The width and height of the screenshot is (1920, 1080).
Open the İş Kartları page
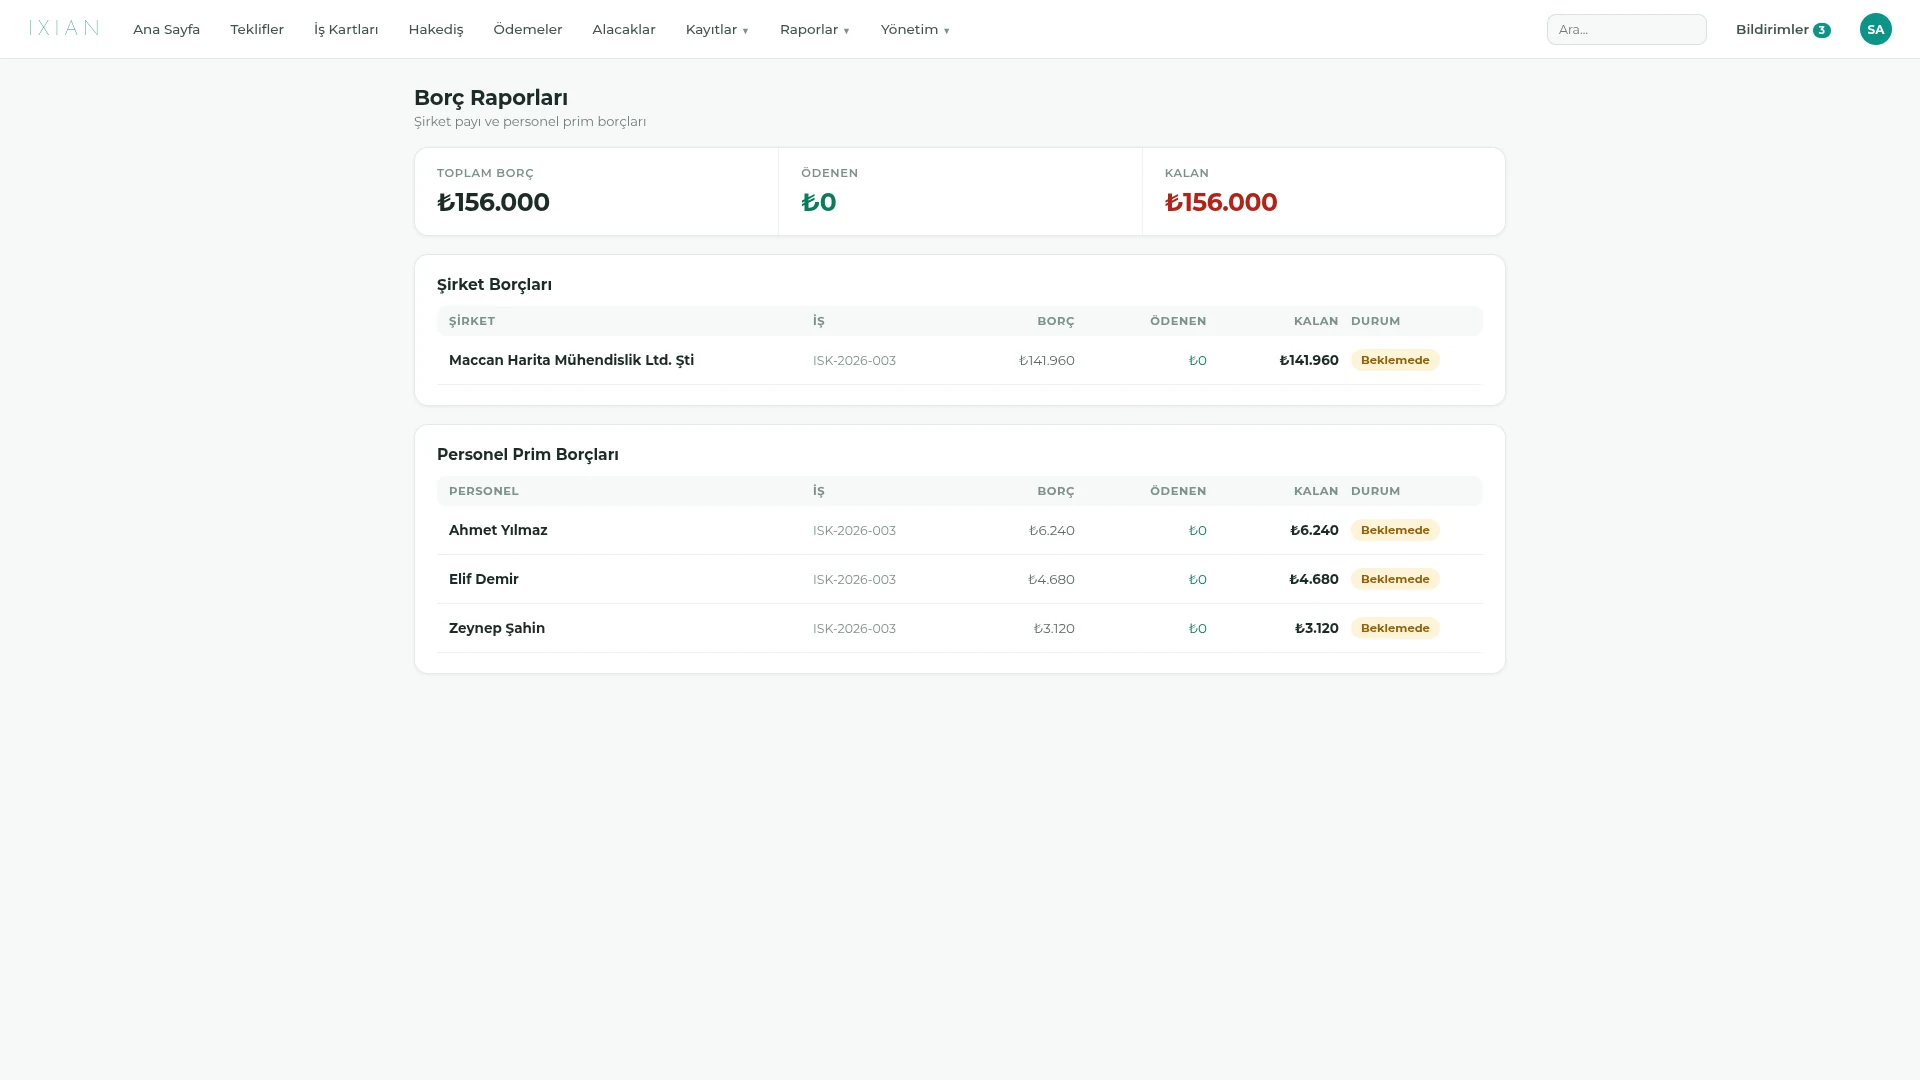(x=346, y=29)
